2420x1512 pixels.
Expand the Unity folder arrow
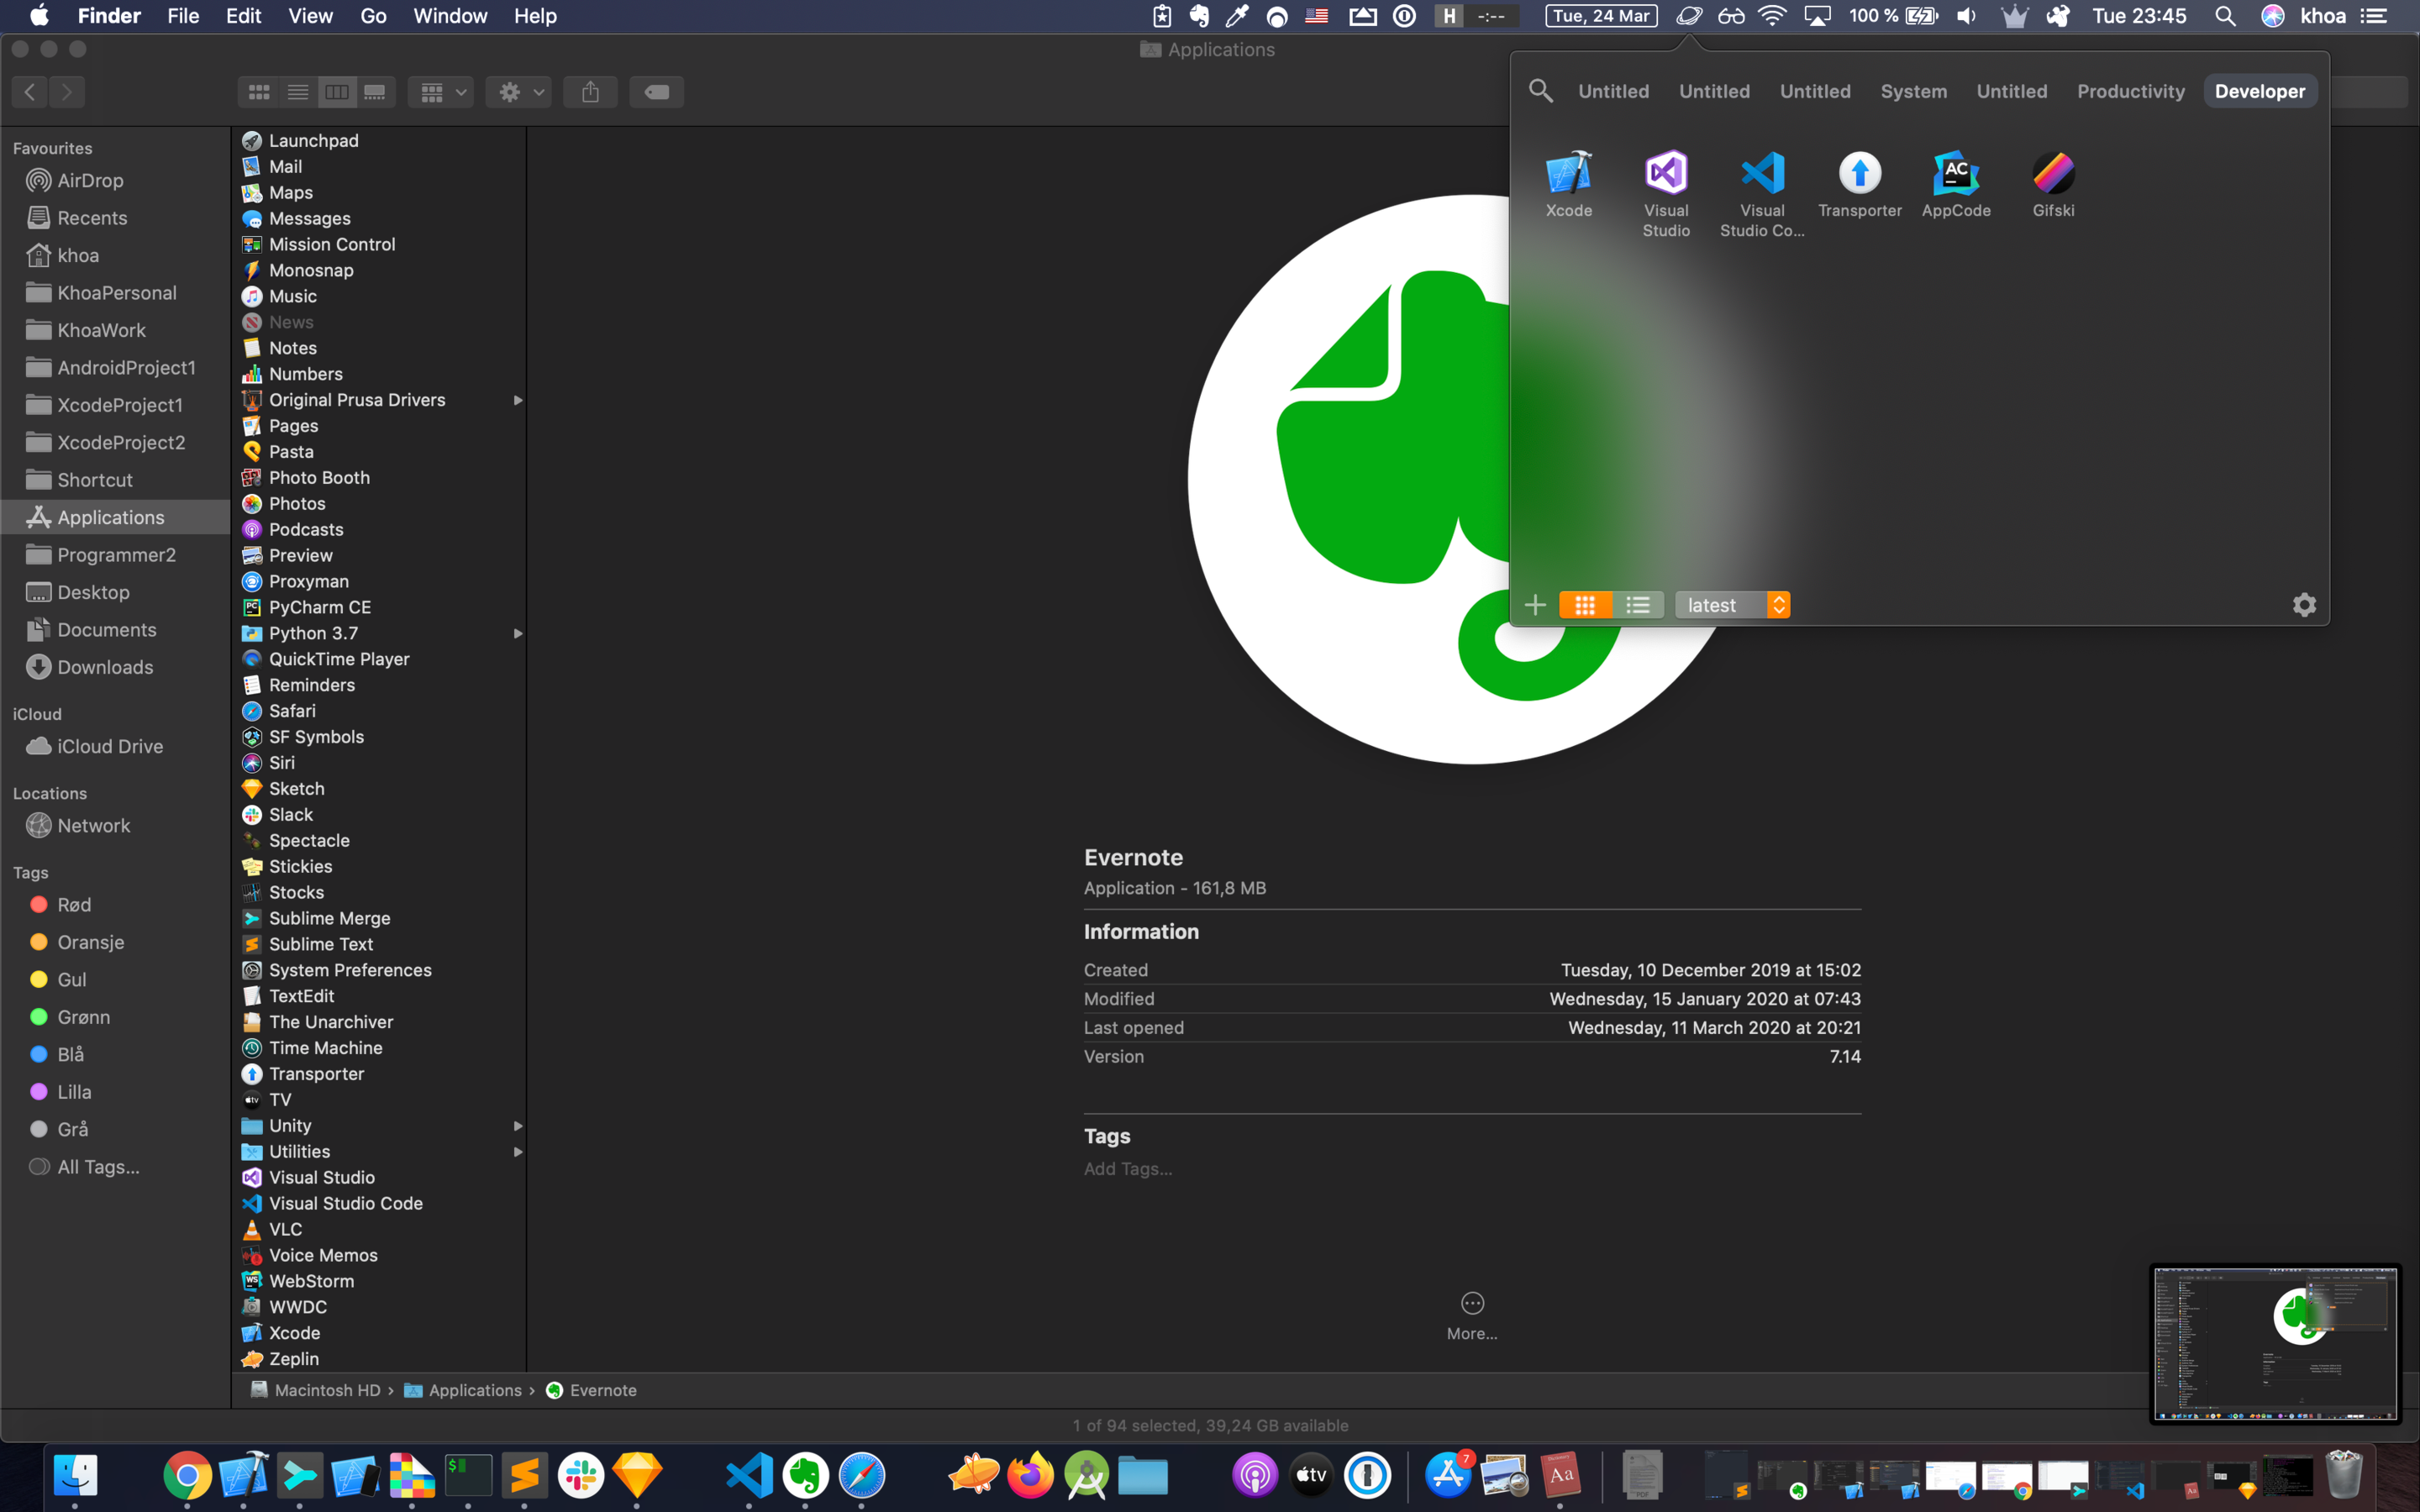(x=518, y=1126)
